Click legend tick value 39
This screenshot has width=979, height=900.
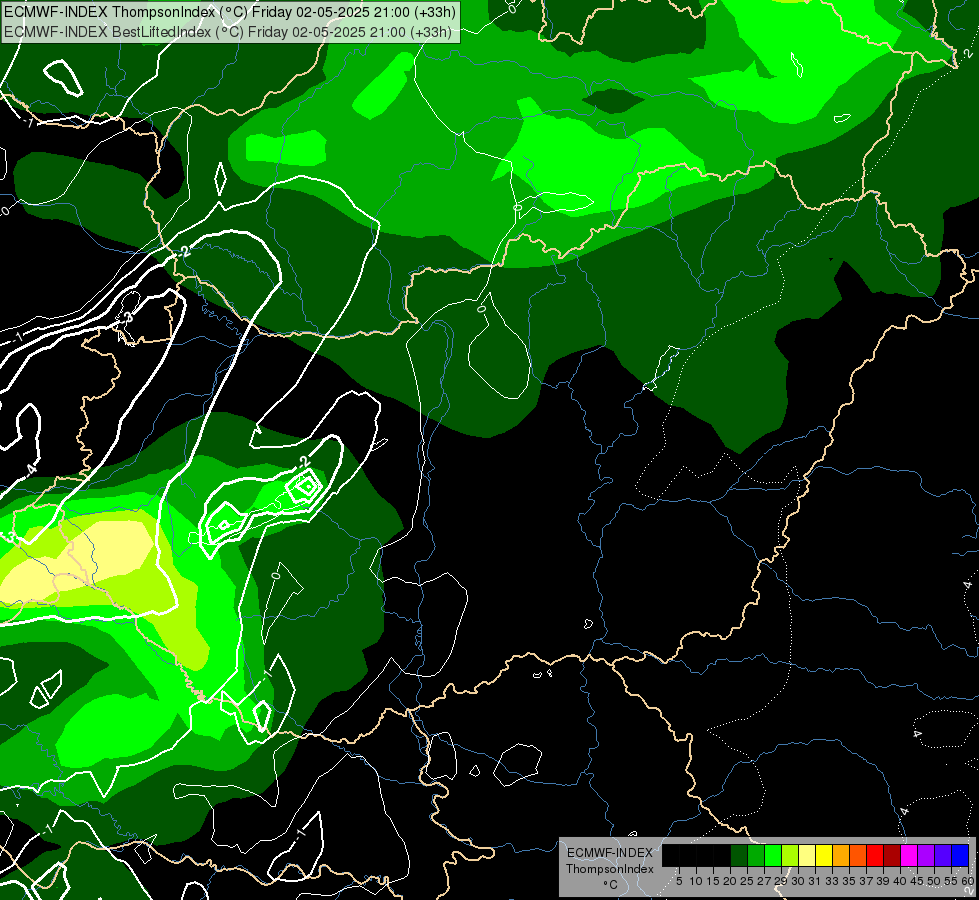pyautogui.click(x=883, y=881)
